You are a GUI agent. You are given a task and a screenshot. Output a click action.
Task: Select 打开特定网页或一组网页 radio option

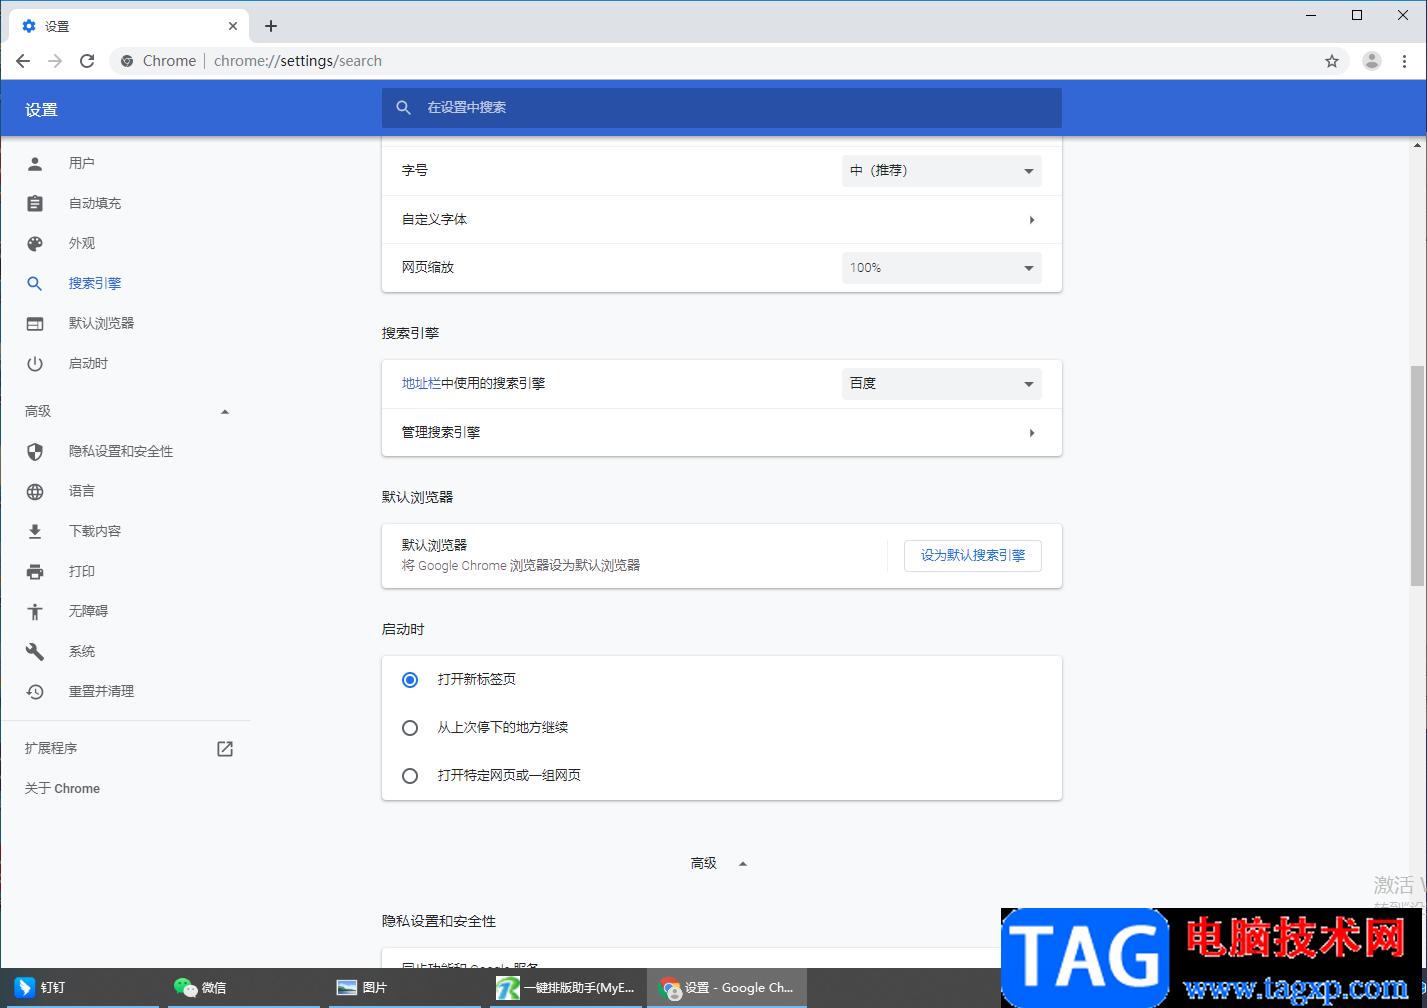pos(410,776)
